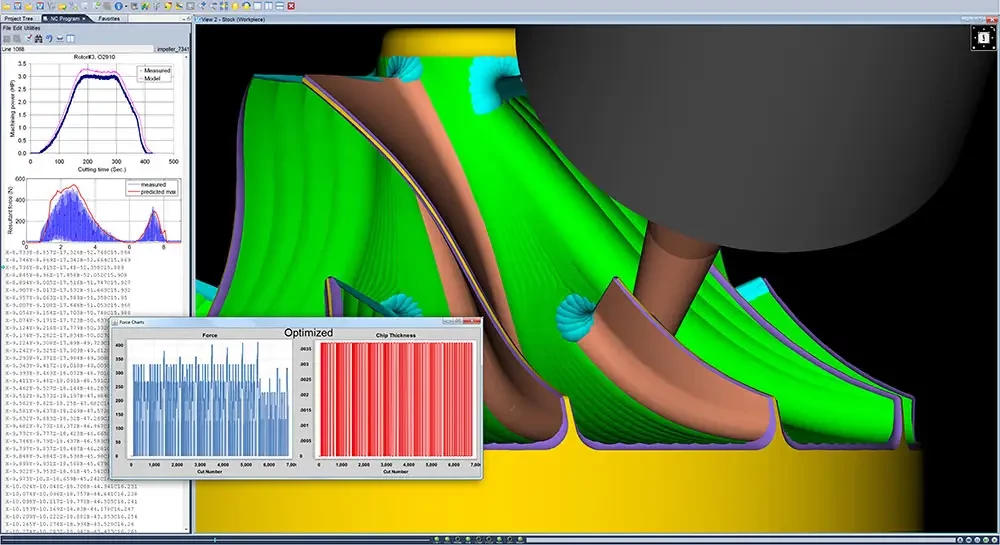
Task: Open the dropdown arrow beside Info icon
Action: [x=126, y=6]
